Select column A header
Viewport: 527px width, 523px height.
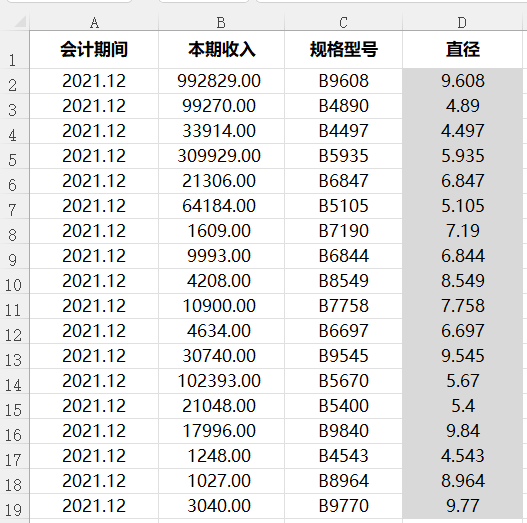[94, 23]
